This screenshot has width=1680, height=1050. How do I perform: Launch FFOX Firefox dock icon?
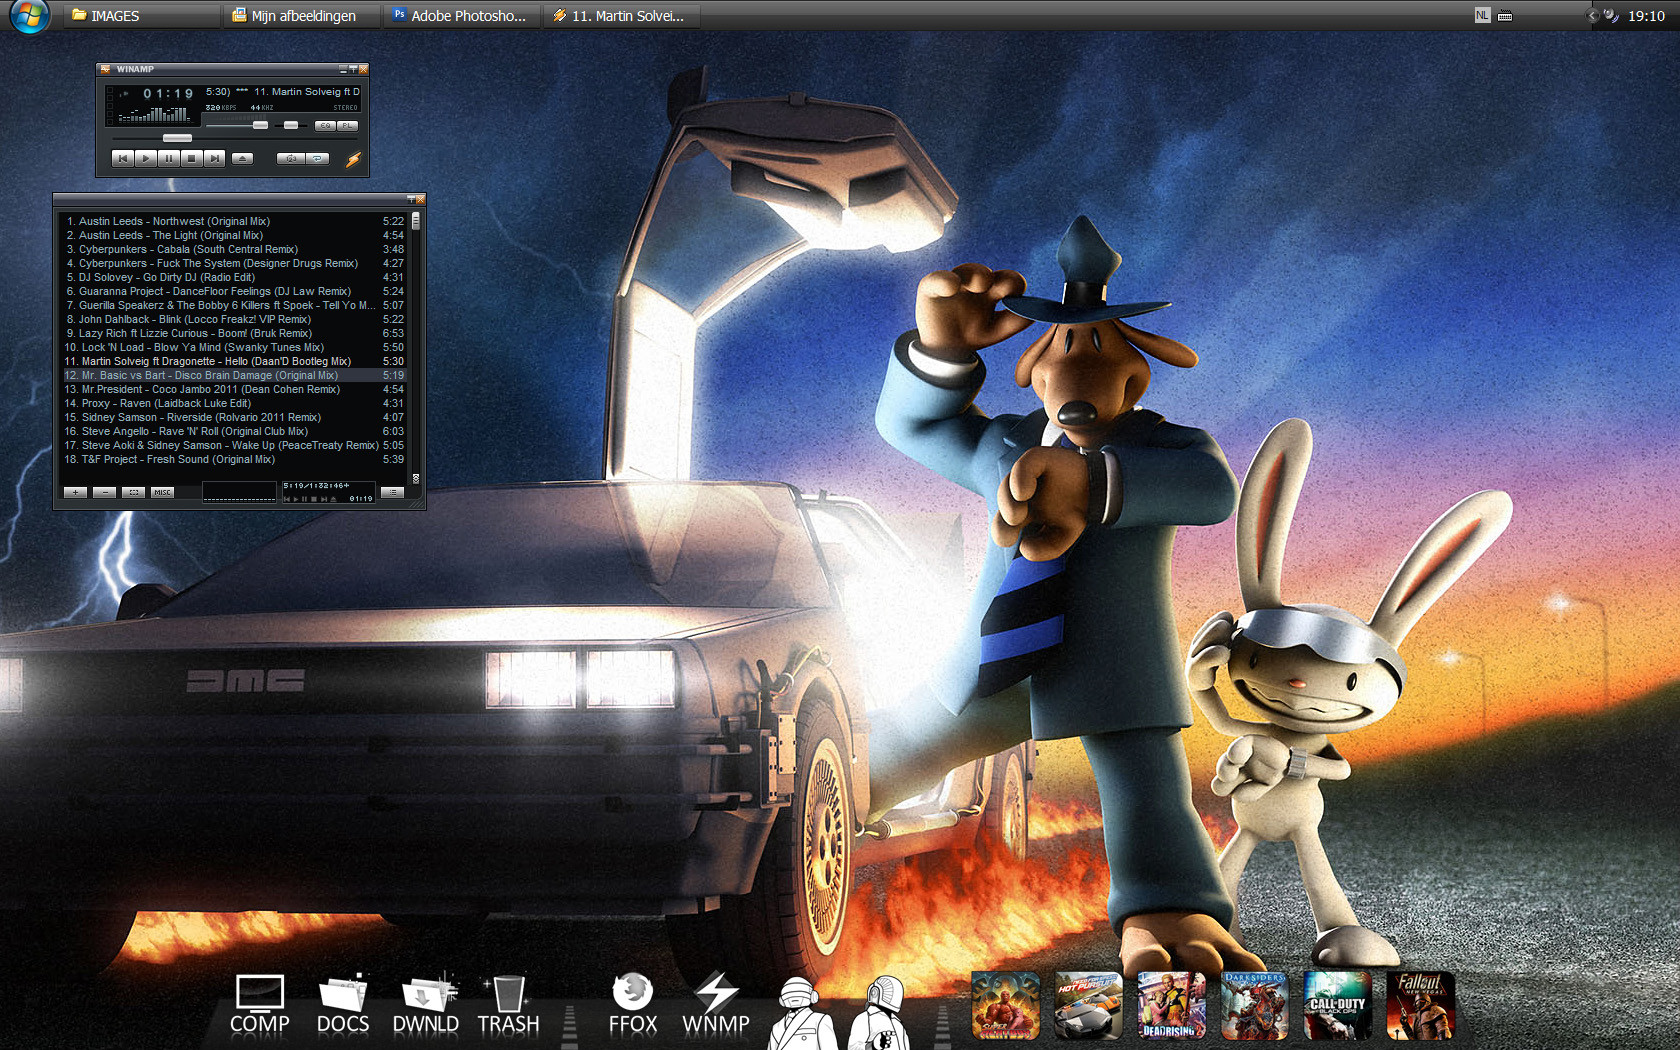[633, 1004]
